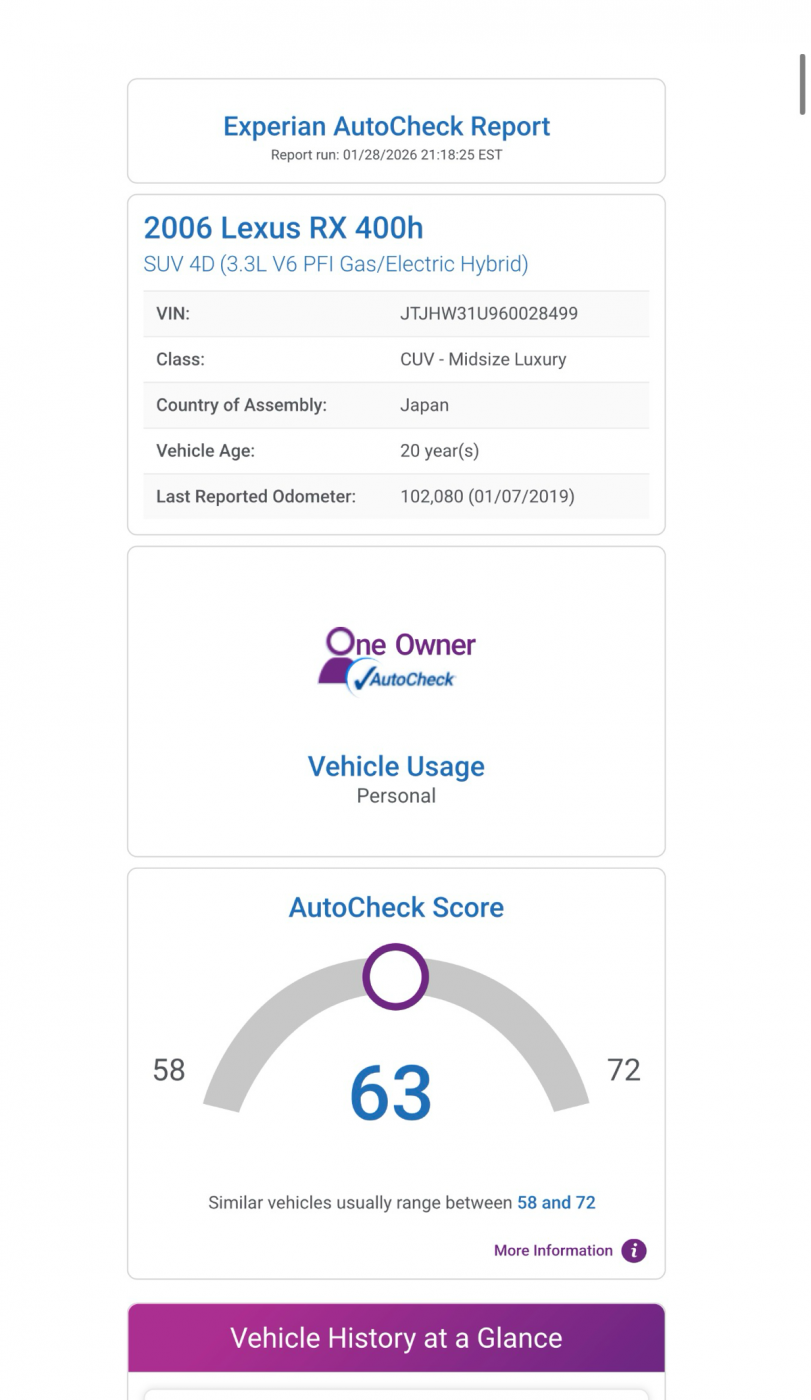Click the Vehicle Age 20 year(s) value
Screen dimensions: 811x1400
[439, 450]
